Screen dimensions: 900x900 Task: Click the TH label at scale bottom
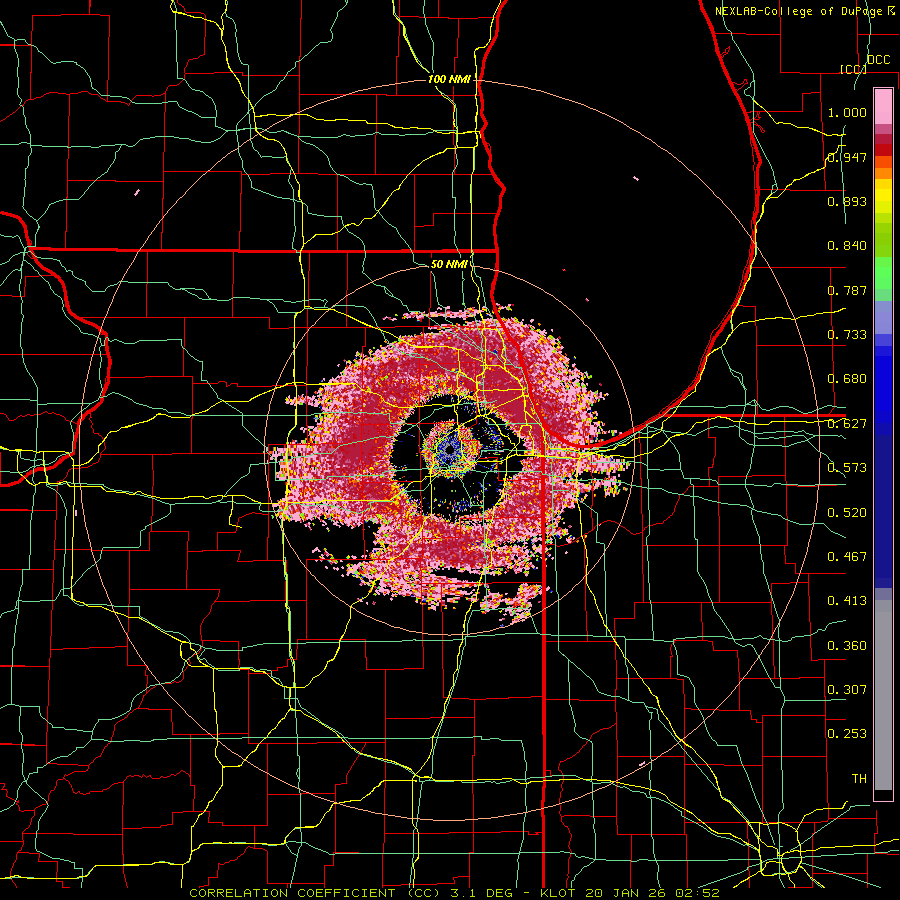click(859, 778)
